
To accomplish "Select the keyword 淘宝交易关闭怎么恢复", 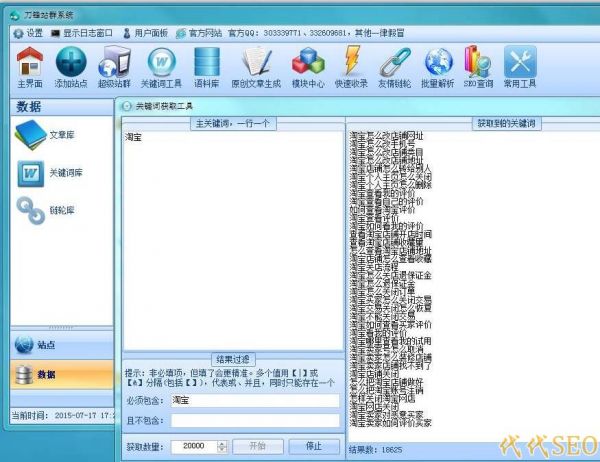I will pos(391,308).
